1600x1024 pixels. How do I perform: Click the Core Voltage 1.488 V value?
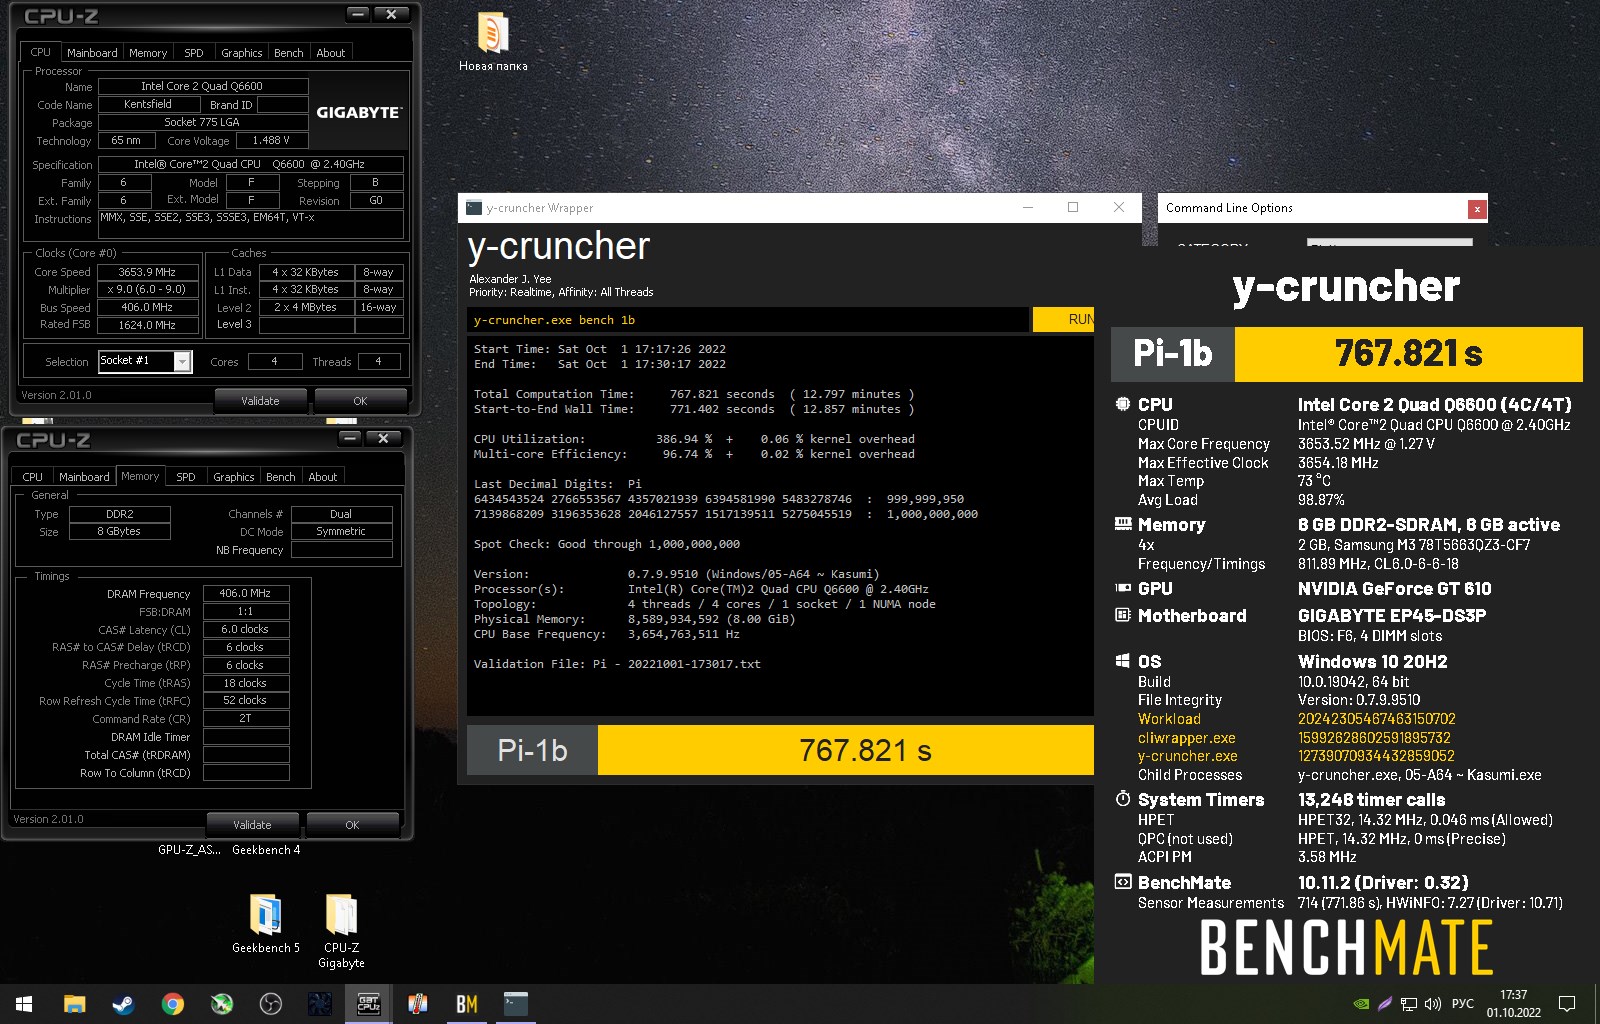[271, 141]
